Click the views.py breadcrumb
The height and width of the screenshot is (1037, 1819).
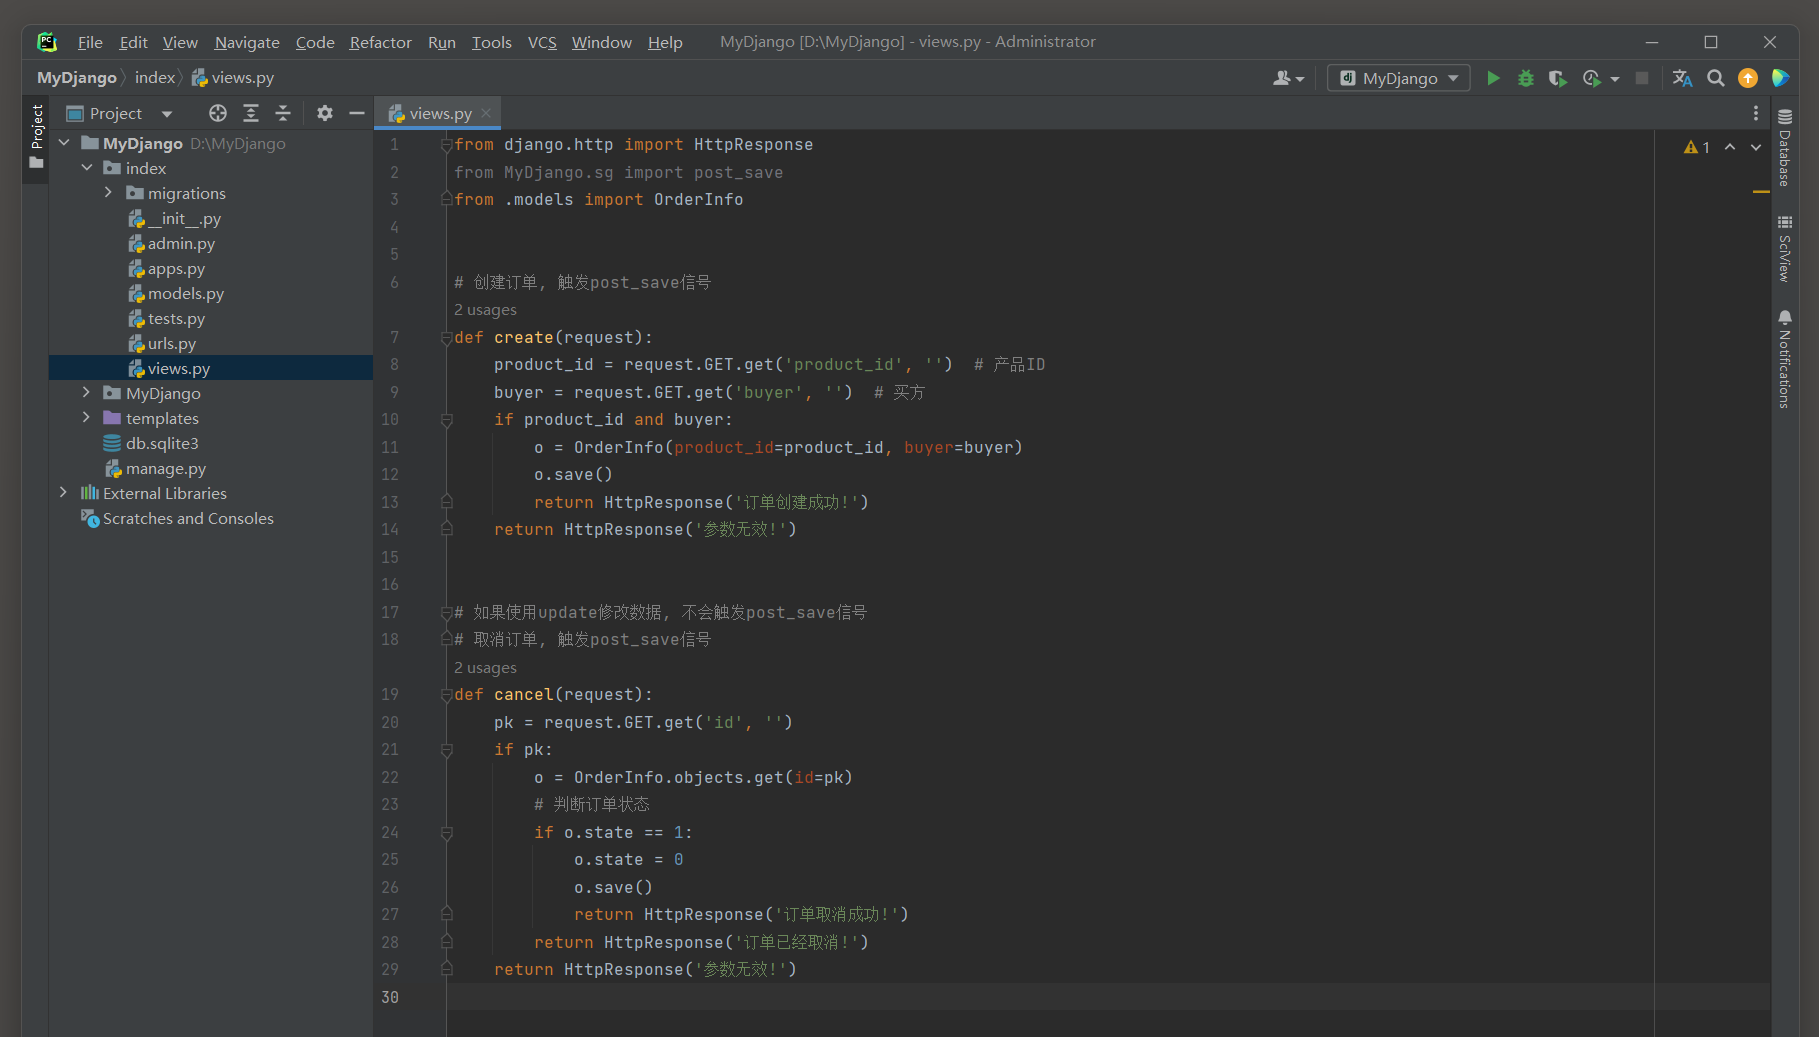click(232, 78)
